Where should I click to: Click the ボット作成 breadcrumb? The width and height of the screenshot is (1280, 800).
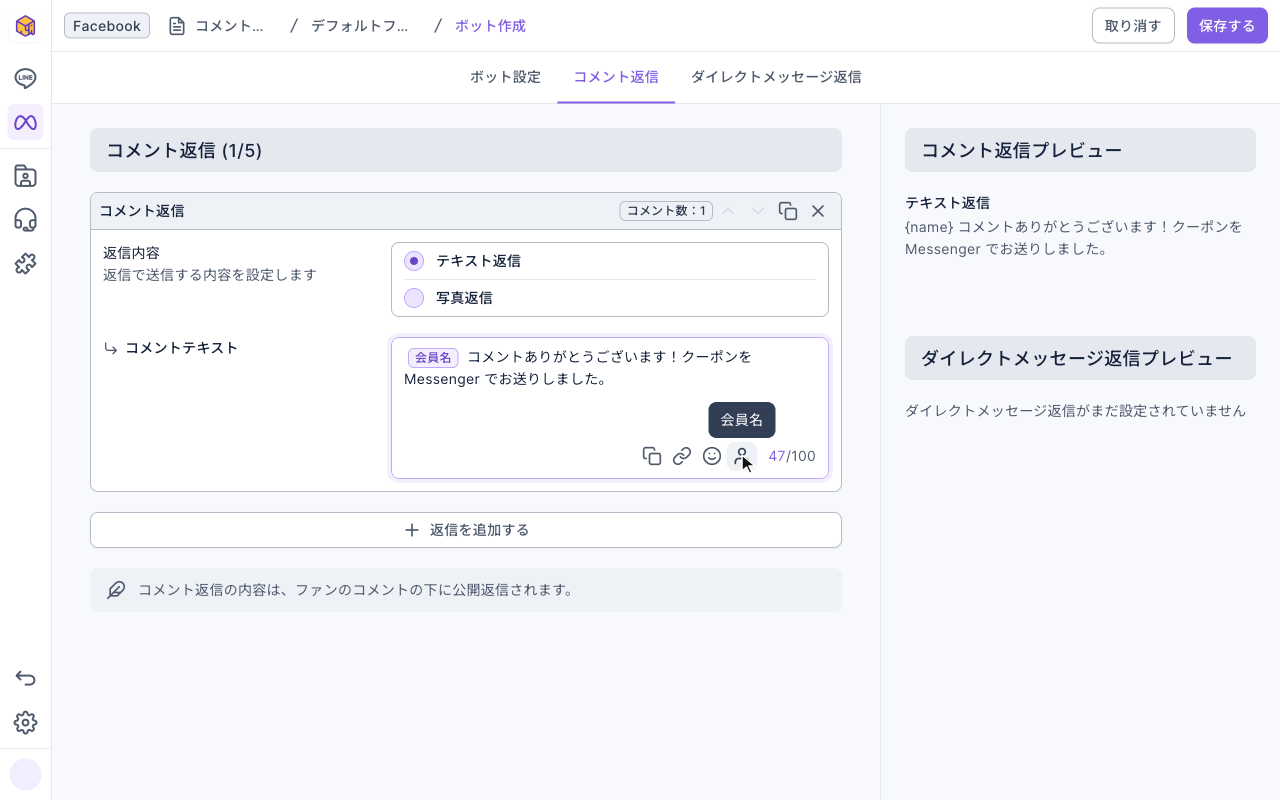(x=490, y=26)
